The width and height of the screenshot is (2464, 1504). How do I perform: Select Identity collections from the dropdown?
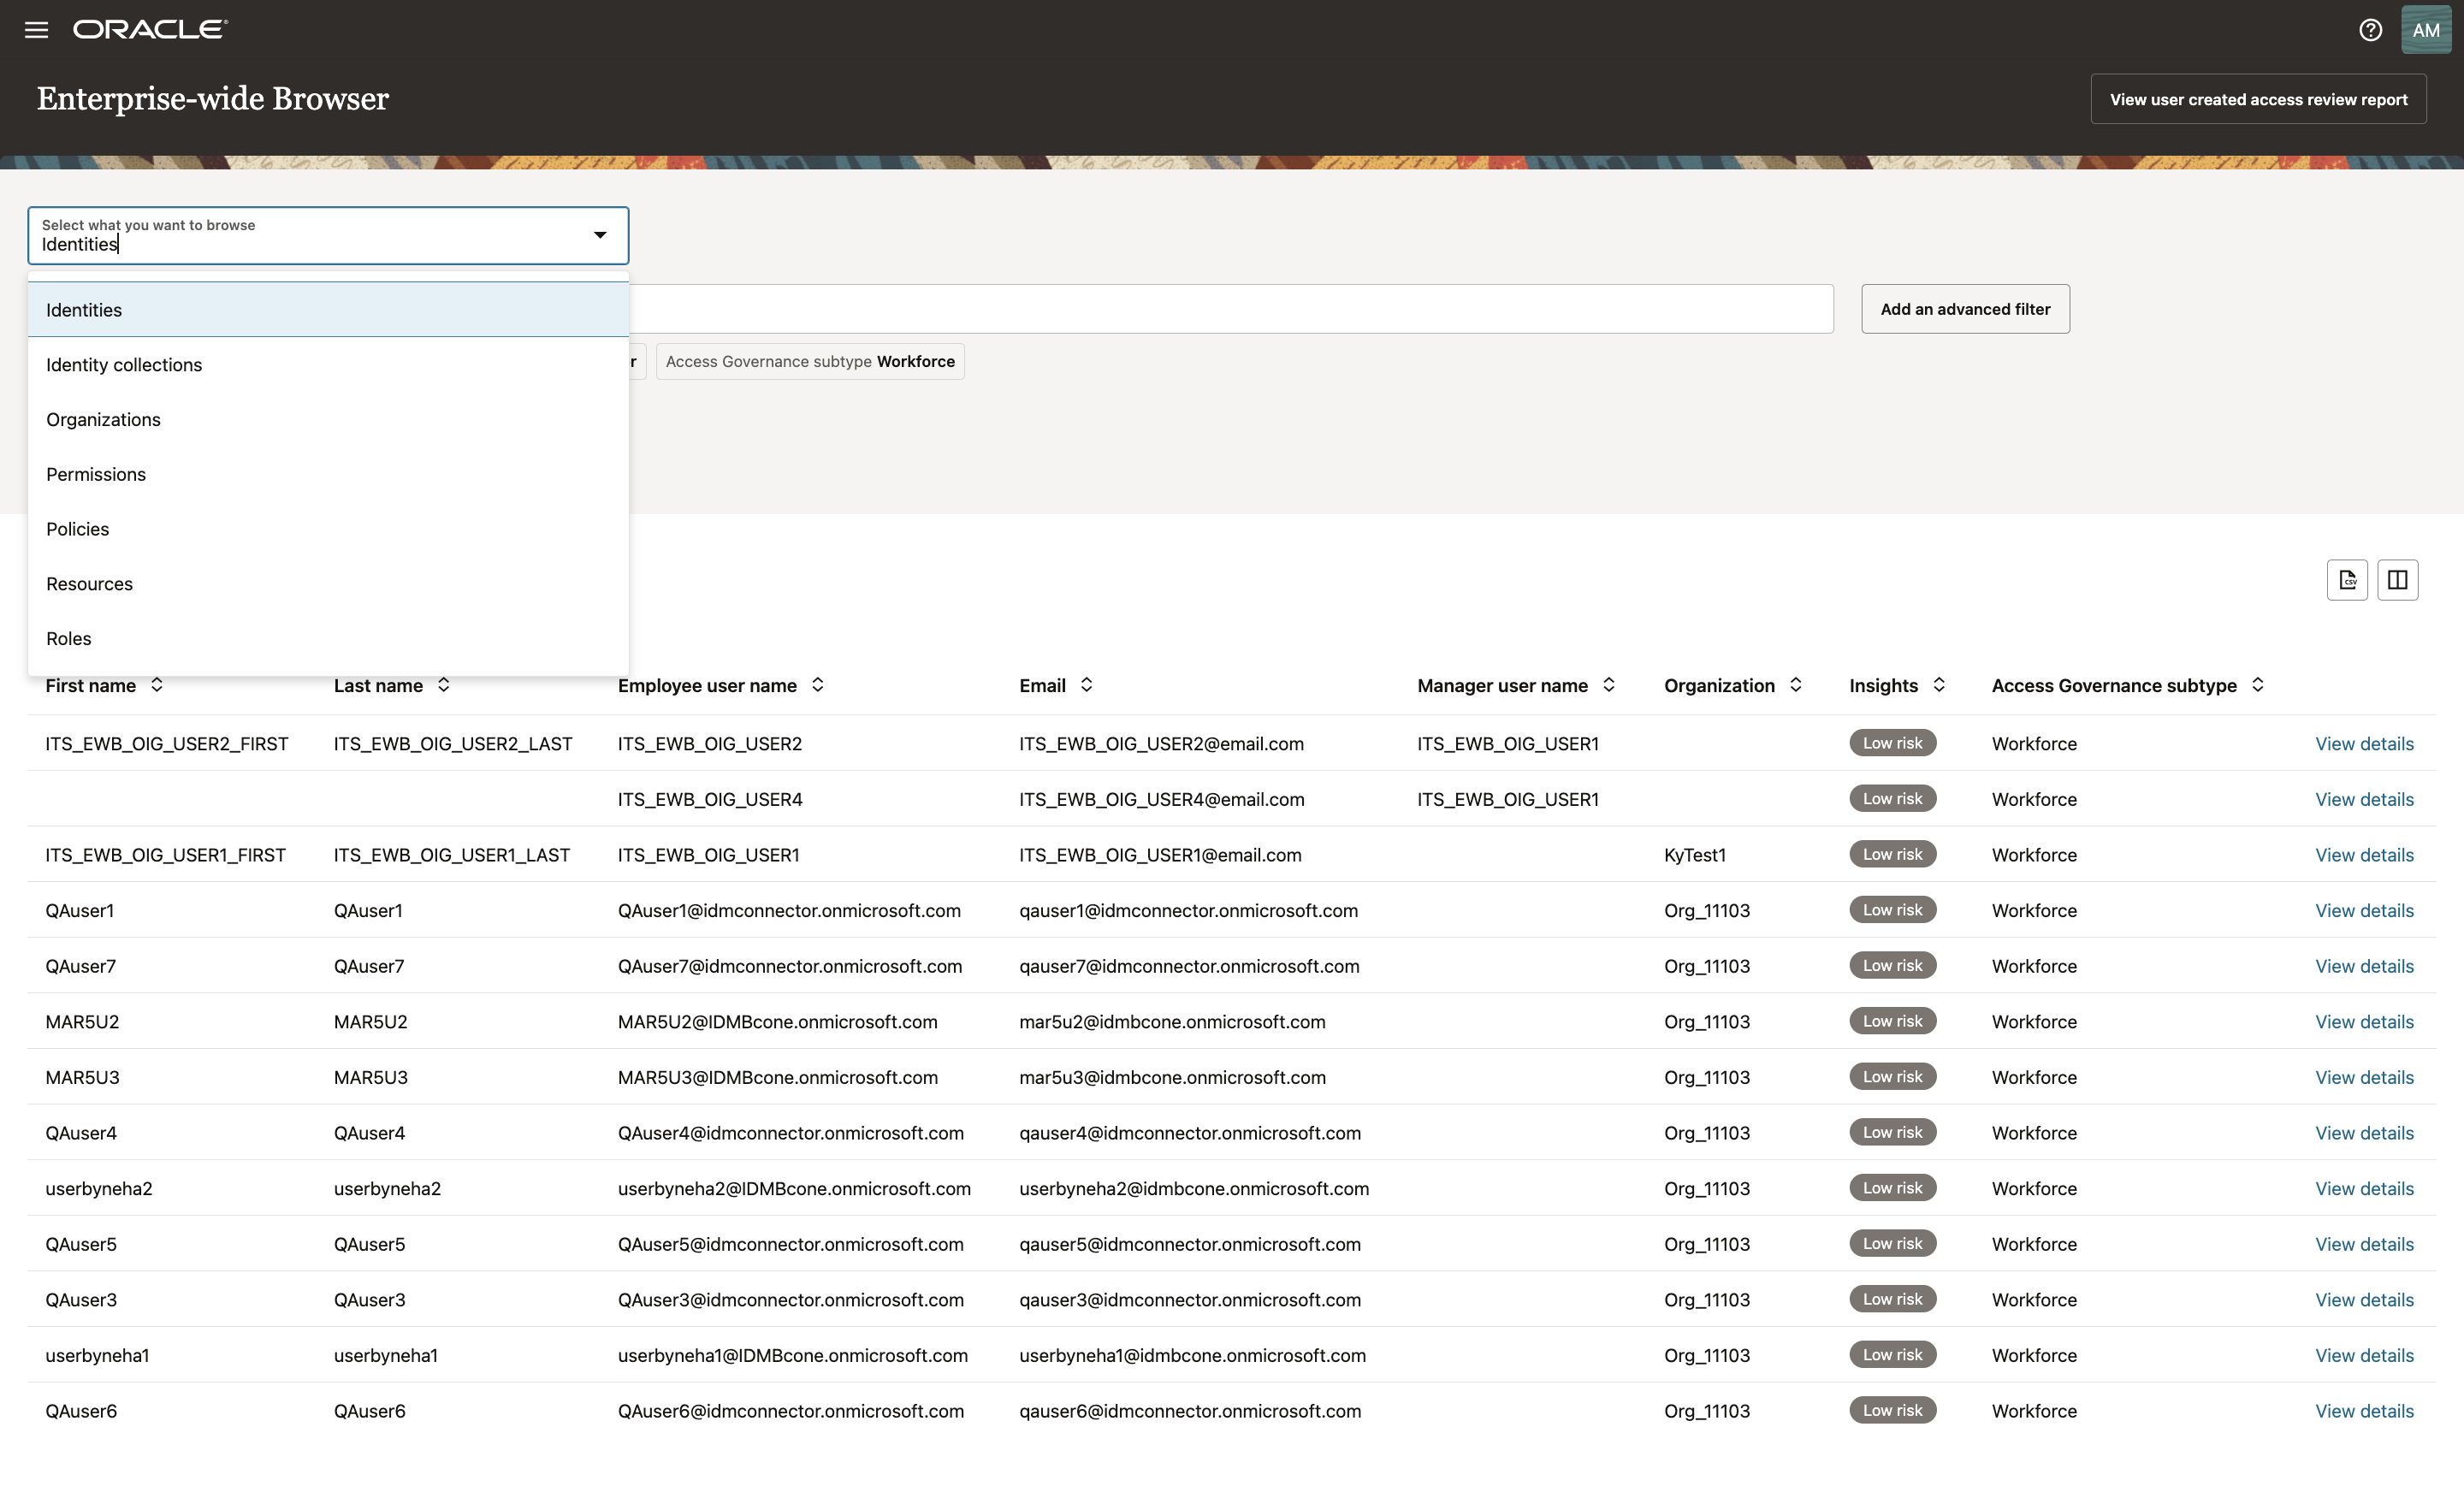(x=123, y=364)
